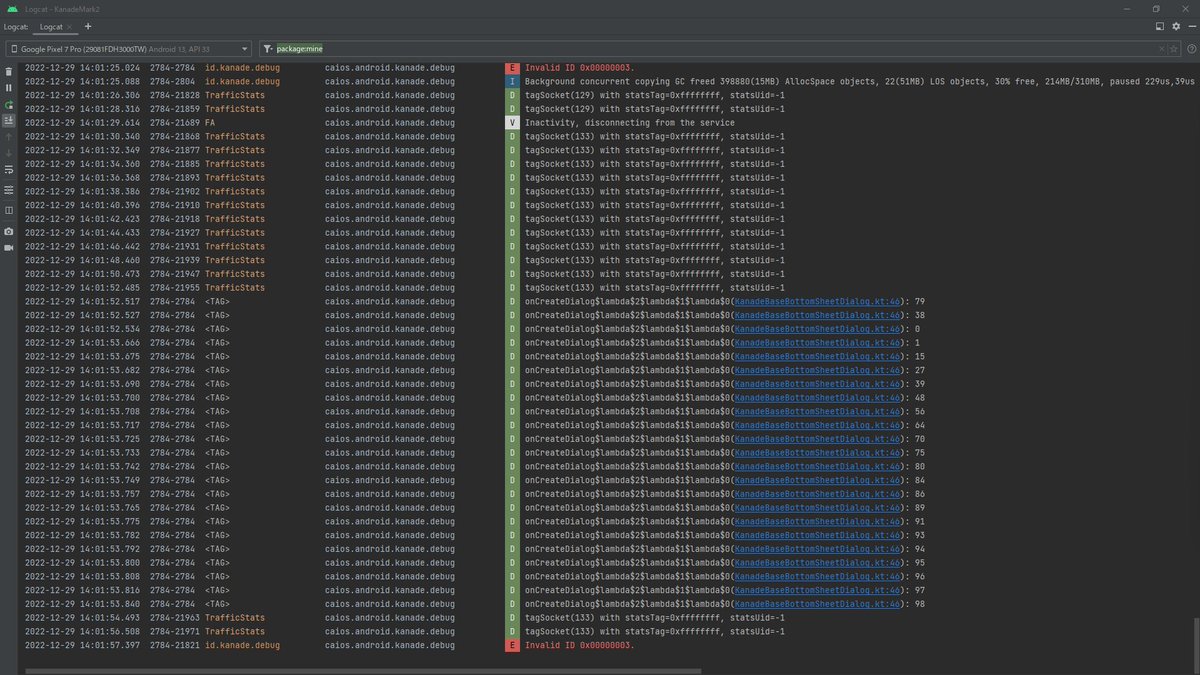Jump to previous occurrence with the up arrow
Viewport: 1200px width, 675px height.
pyautogui.click(x=9, y=136)
